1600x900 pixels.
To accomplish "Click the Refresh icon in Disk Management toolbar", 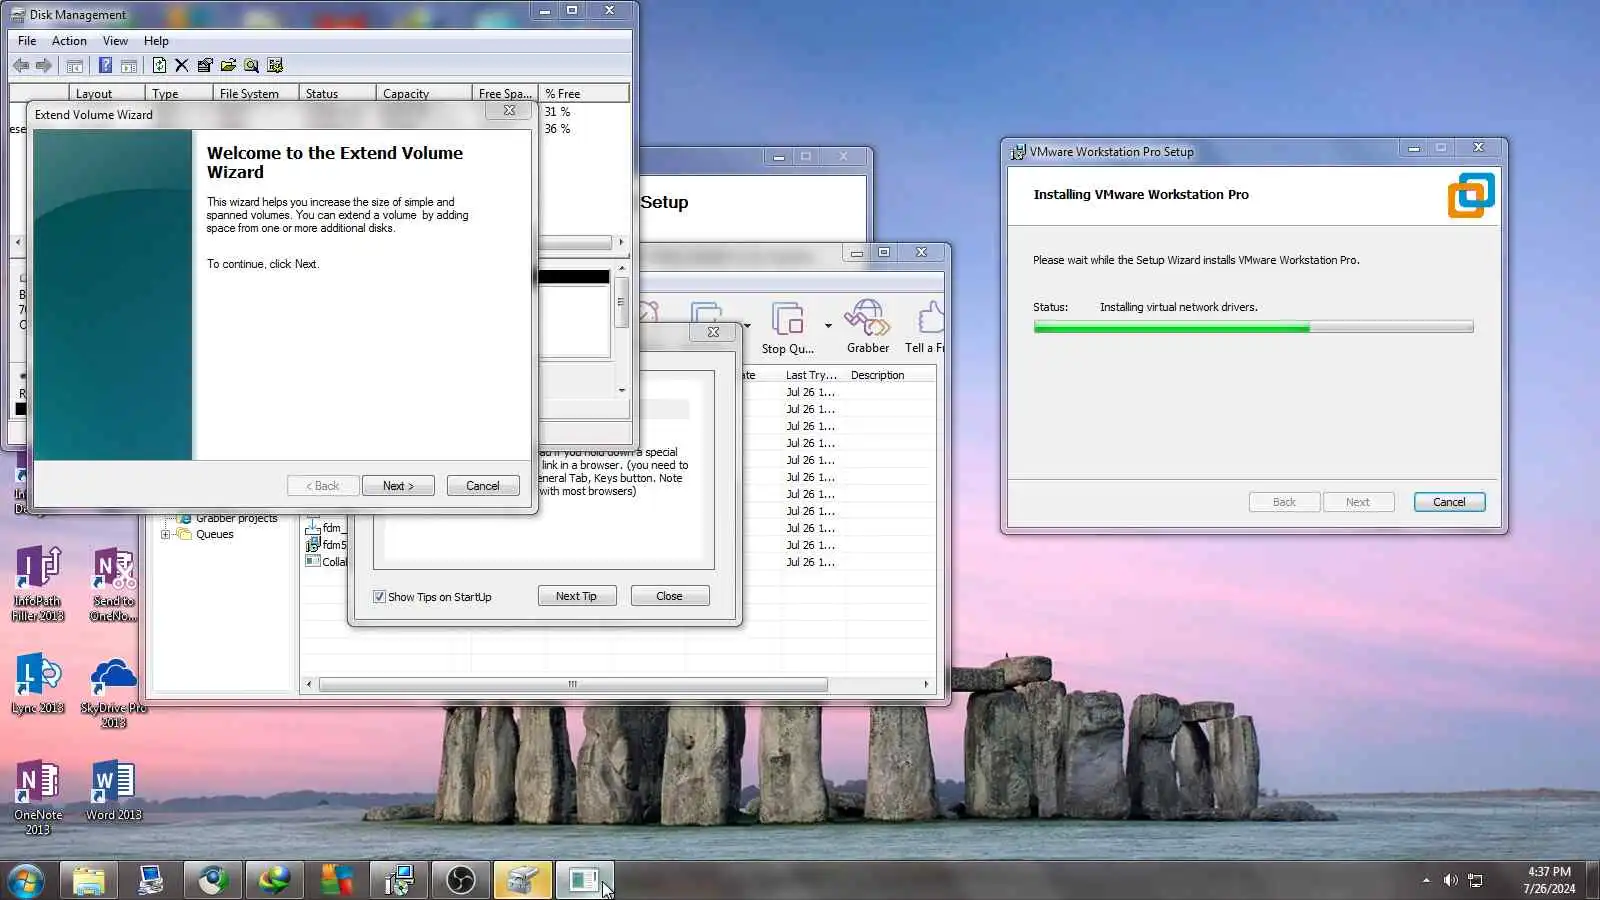I will point(159,66).
